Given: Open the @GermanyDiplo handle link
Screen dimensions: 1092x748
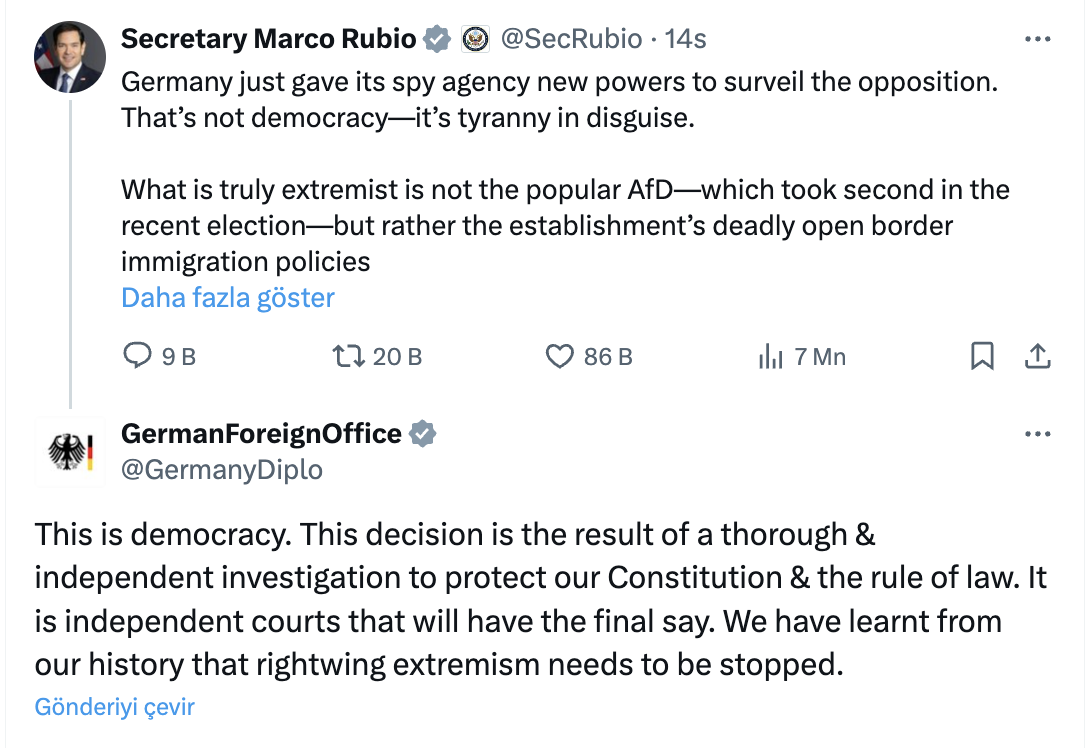Looking at the screenshot, I should (x=221, y=470).
